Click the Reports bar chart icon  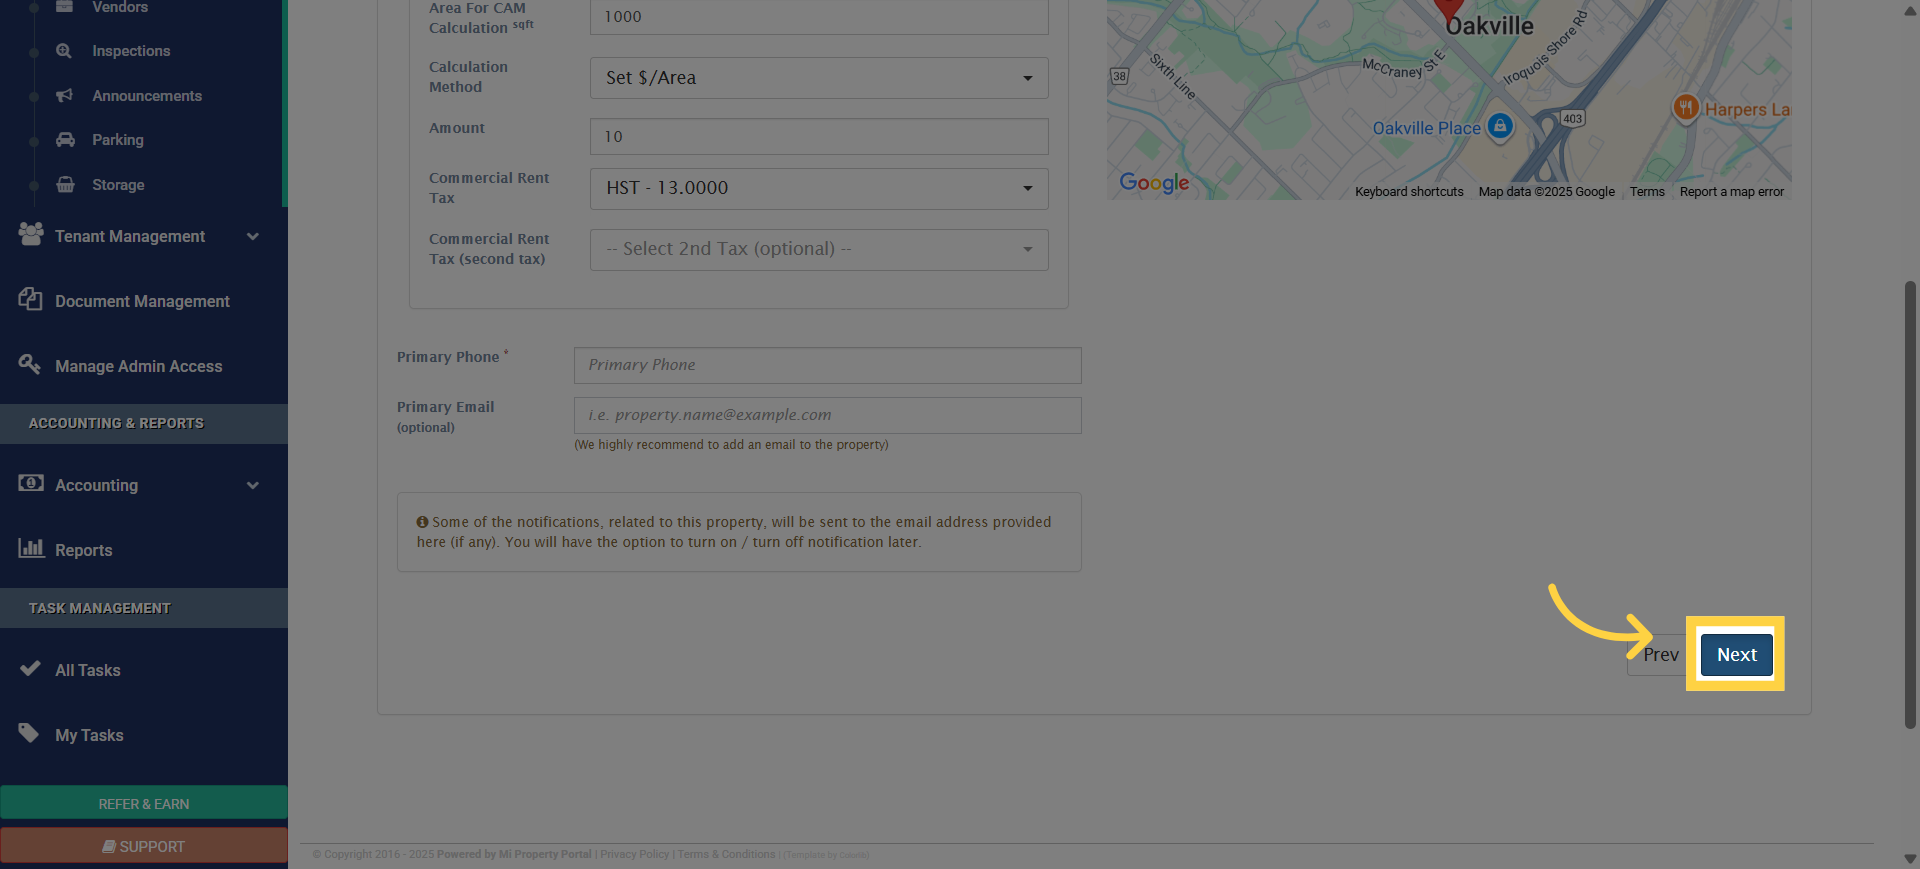[31, 548]
